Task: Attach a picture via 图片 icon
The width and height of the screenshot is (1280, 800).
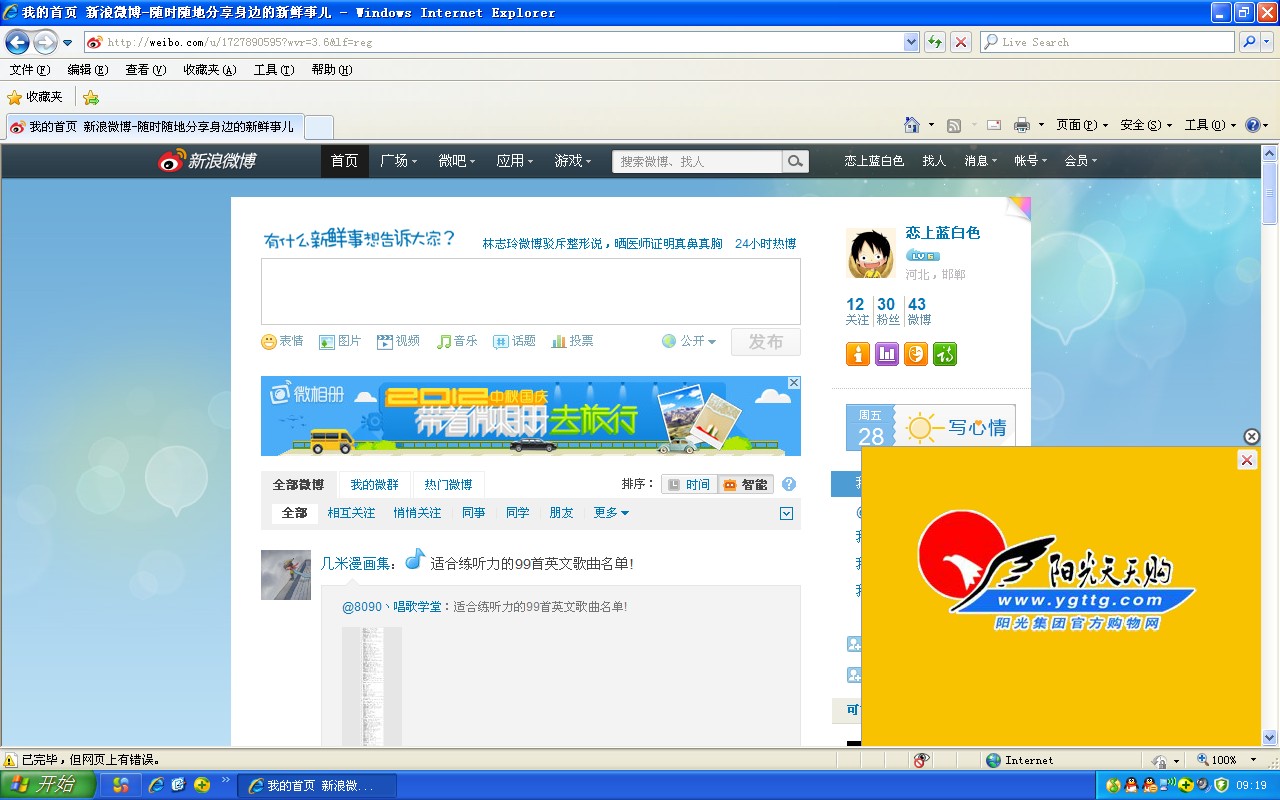Action: 340,341
